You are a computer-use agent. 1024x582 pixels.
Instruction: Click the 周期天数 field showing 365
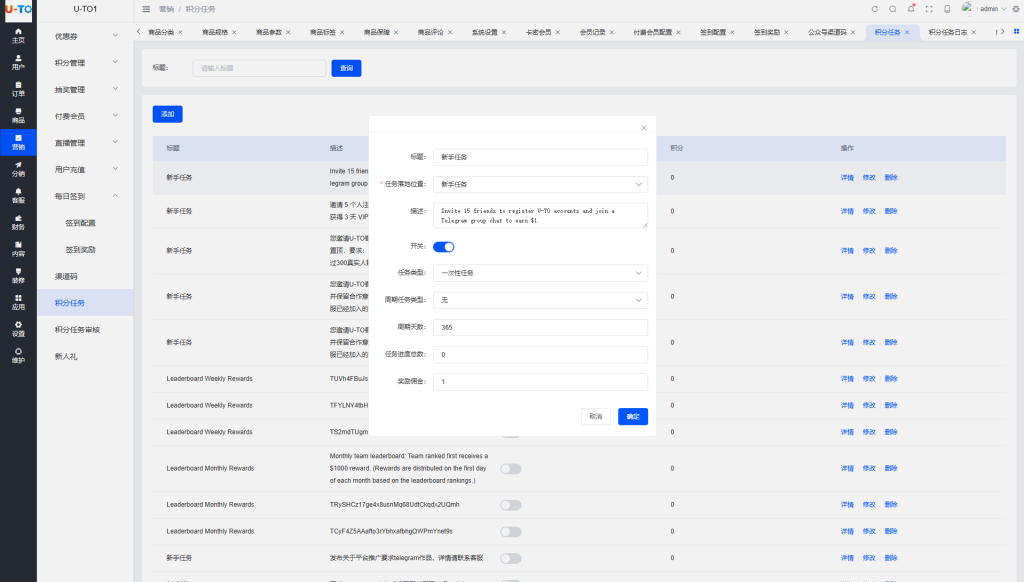[540, 327]
